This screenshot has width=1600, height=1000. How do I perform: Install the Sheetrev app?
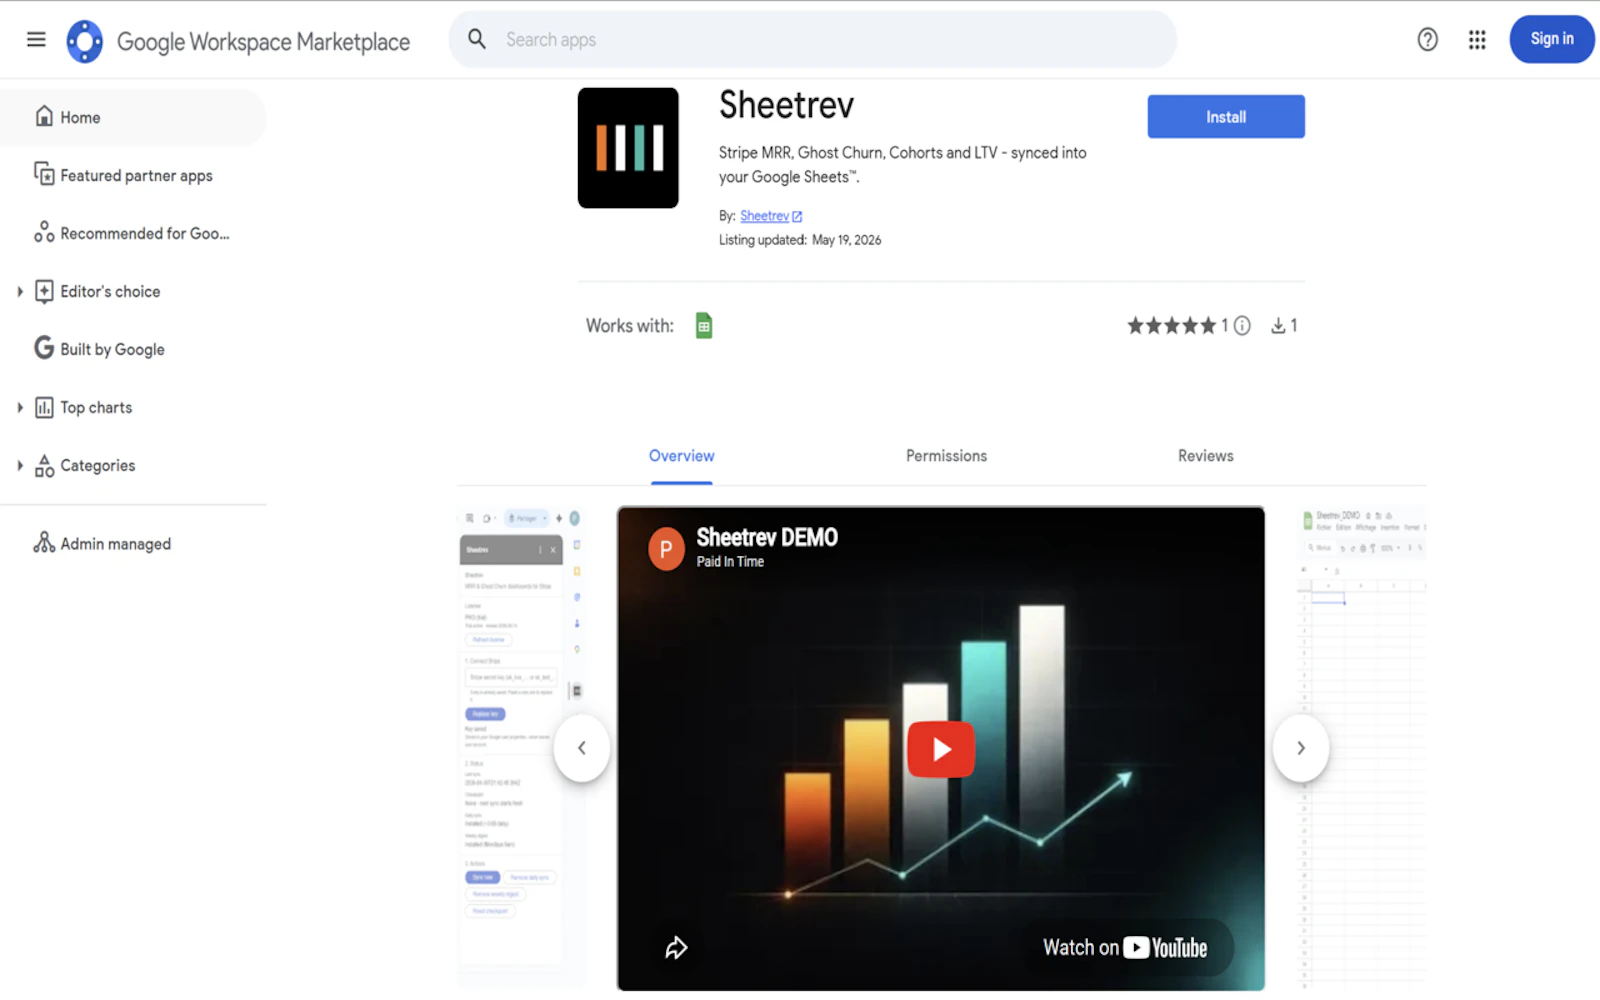[1225, 117]
